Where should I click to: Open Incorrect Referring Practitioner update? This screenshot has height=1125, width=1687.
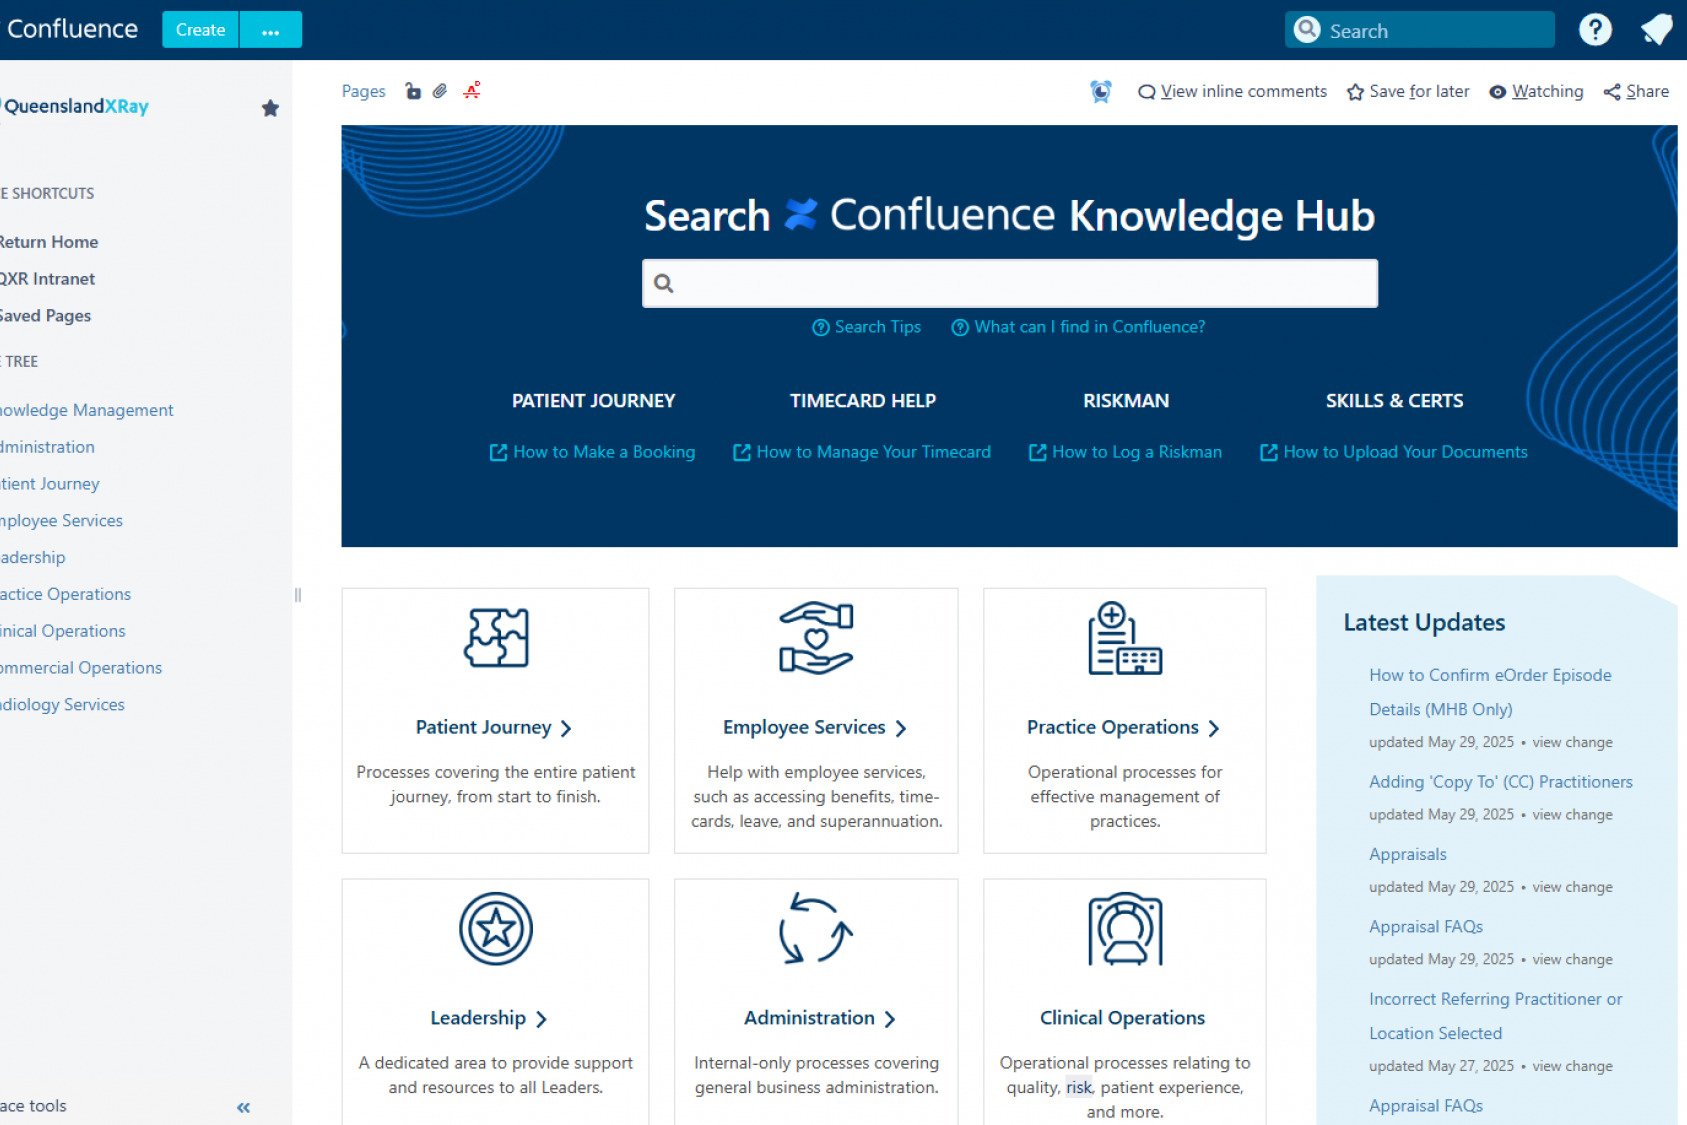click(1496, 1016)
